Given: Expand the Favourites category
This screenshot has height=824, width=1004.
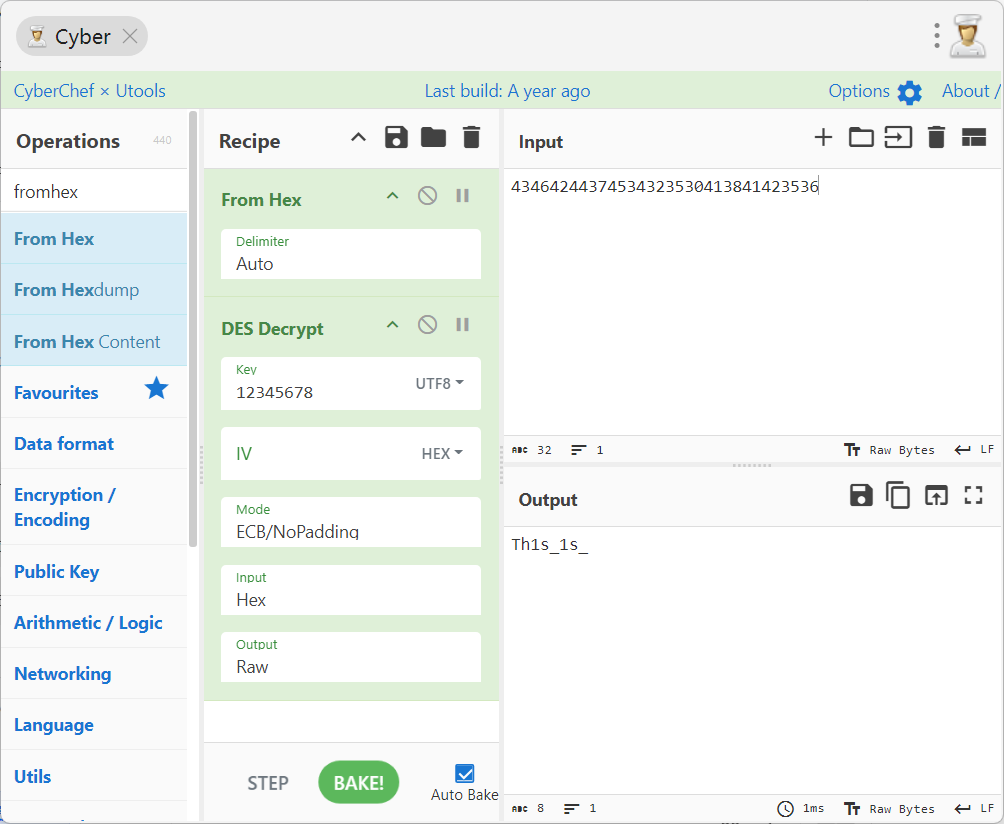Looking at the screenshot, I should click(94, 392).
